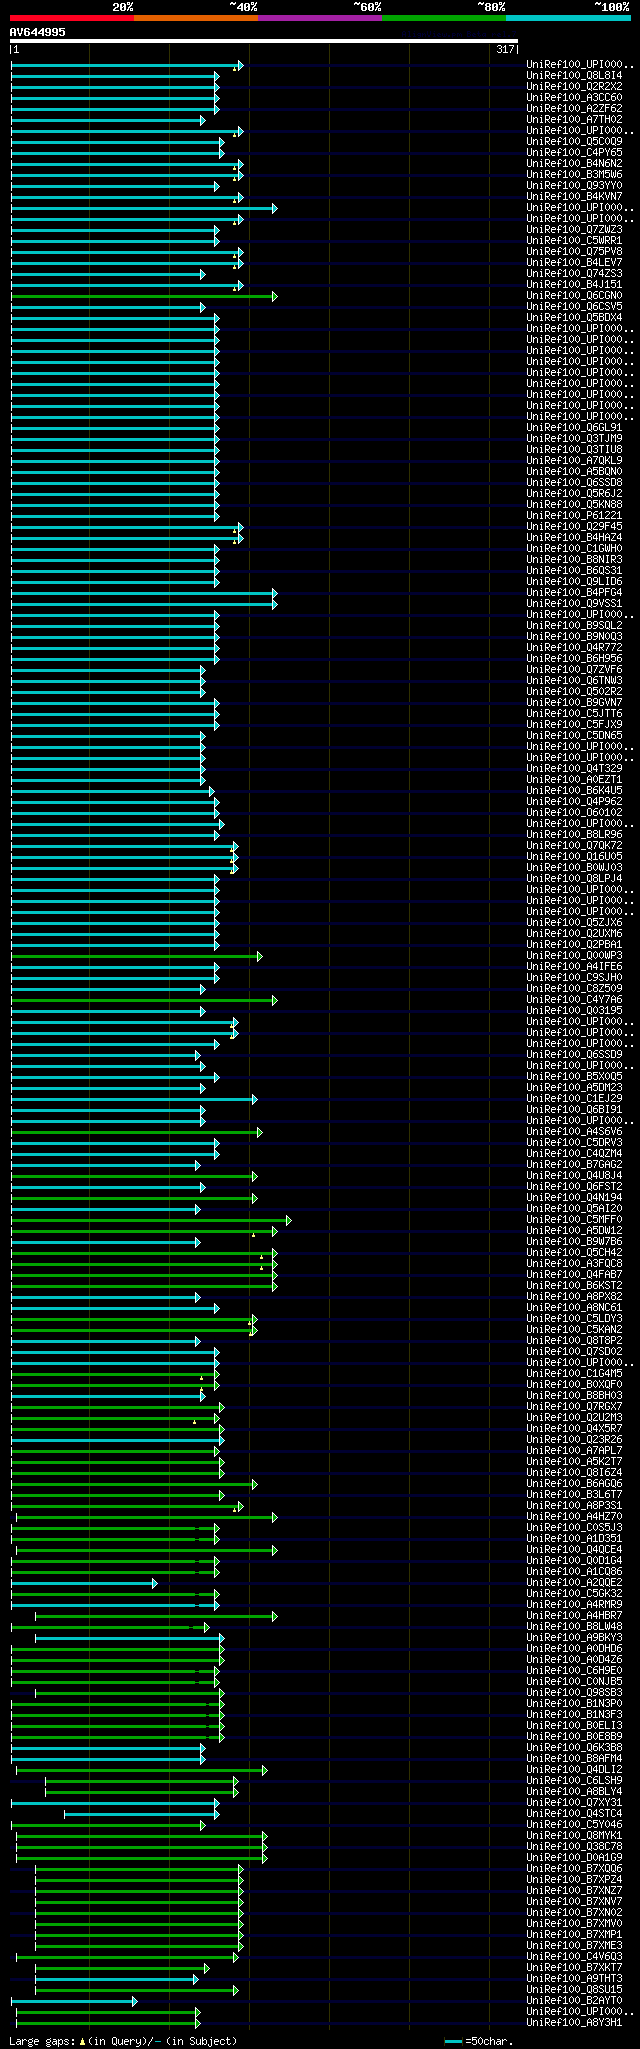
Task: Select hit label UniRef100_Q5CH42
Action: (574, 1252)
